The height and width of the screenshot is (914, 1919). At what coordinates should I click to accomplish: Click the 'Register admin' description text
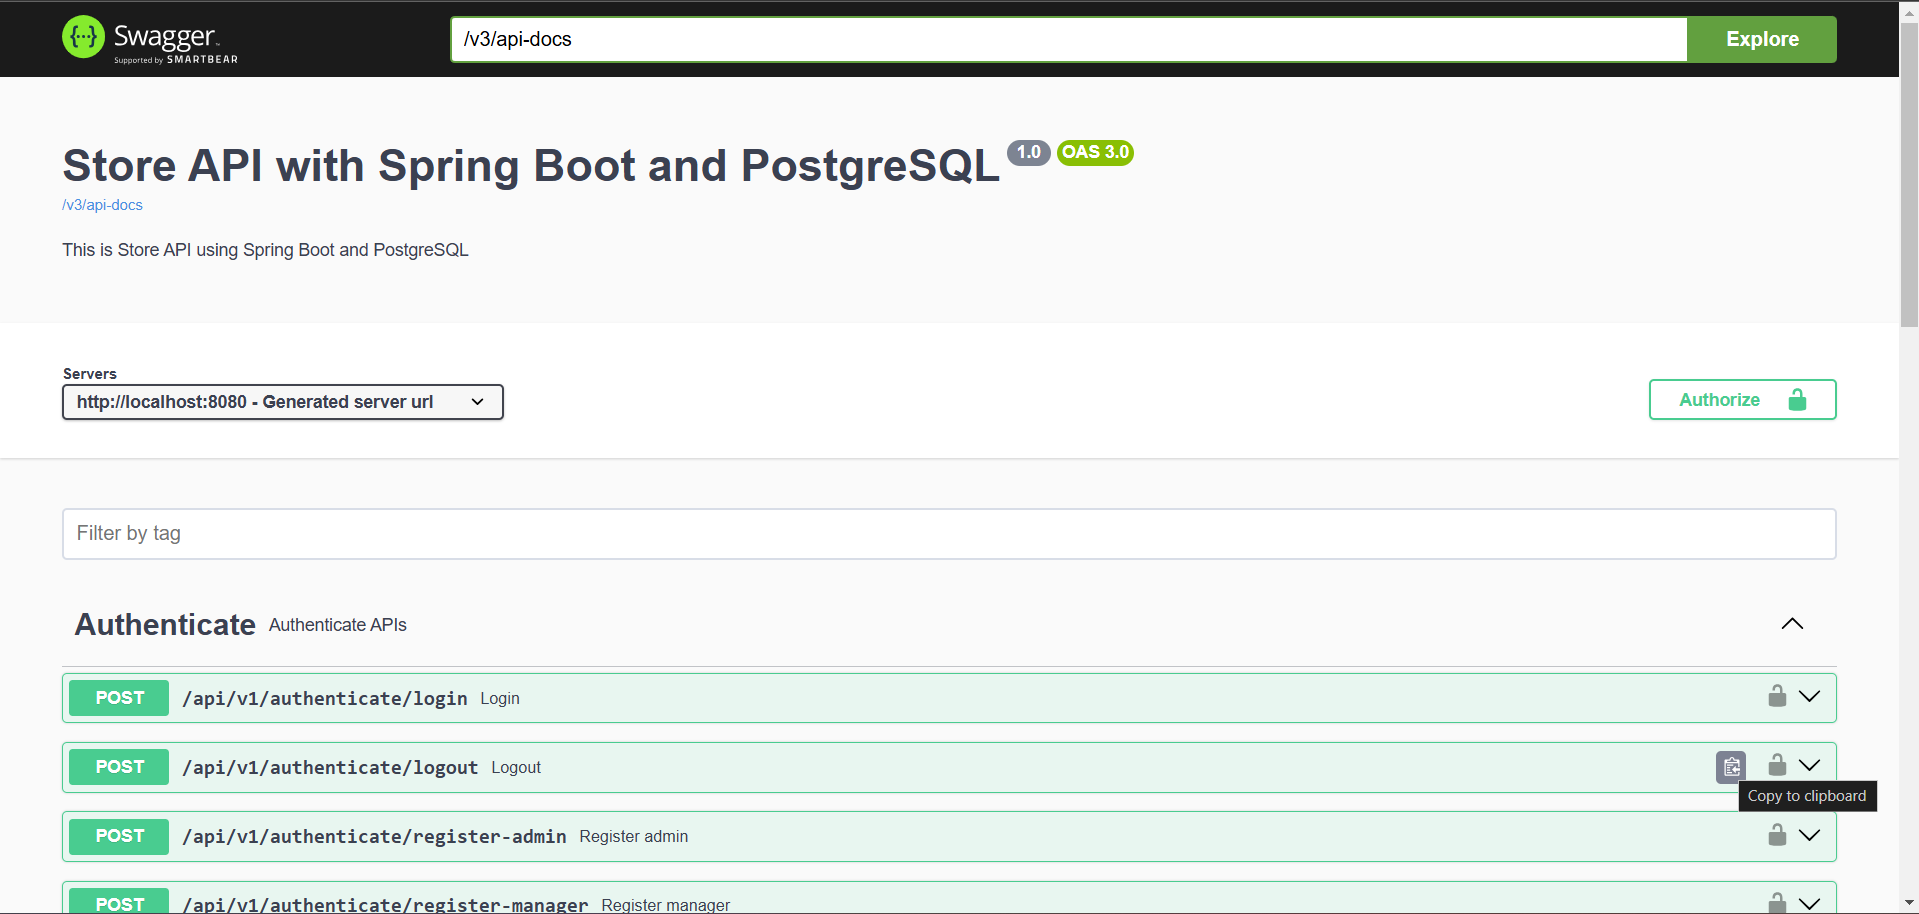634,836
